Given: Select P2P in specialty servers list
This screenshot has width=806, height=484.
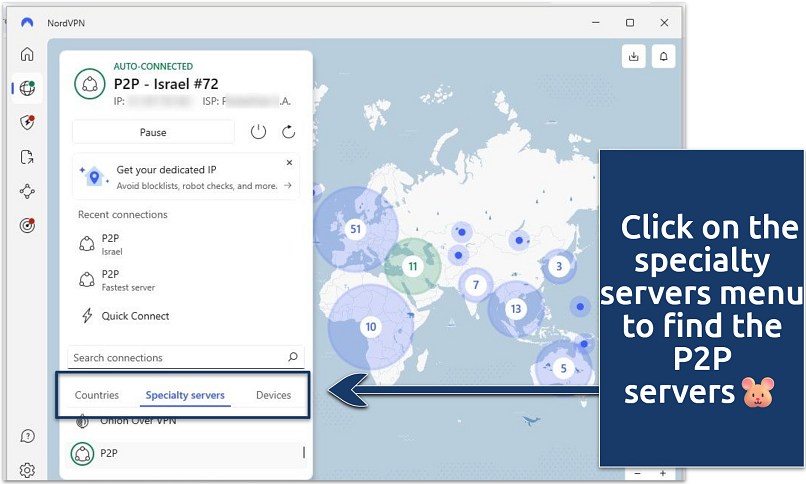Looking at the screenshot, I should coord(186,453).
